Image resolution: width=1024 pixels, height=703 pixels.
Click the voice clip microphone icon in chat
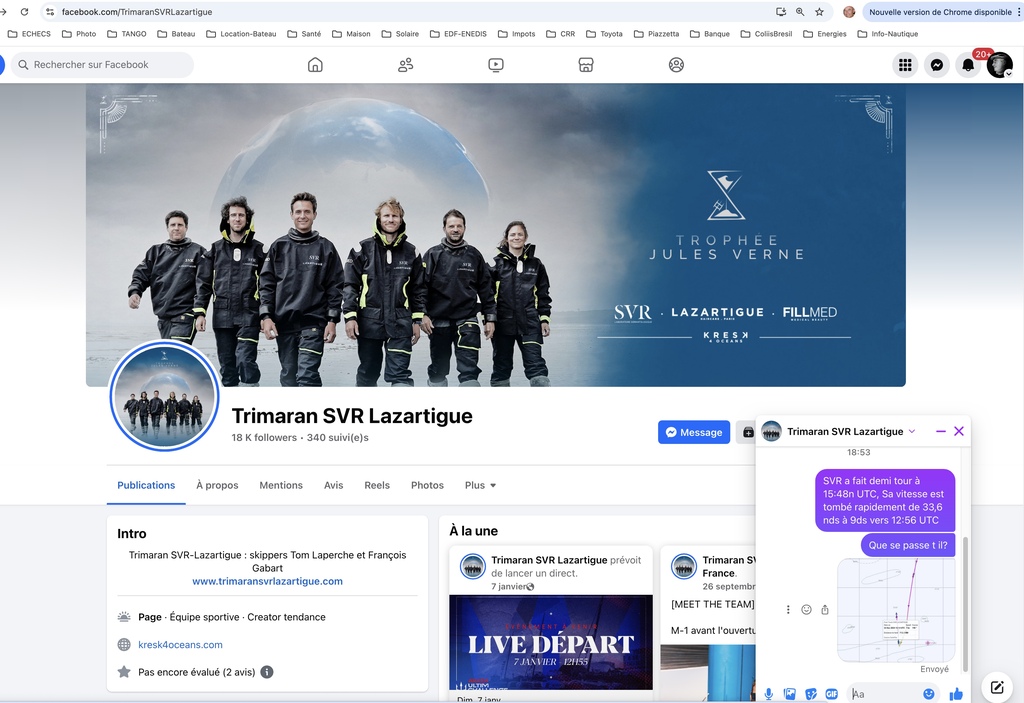(769, 694)
